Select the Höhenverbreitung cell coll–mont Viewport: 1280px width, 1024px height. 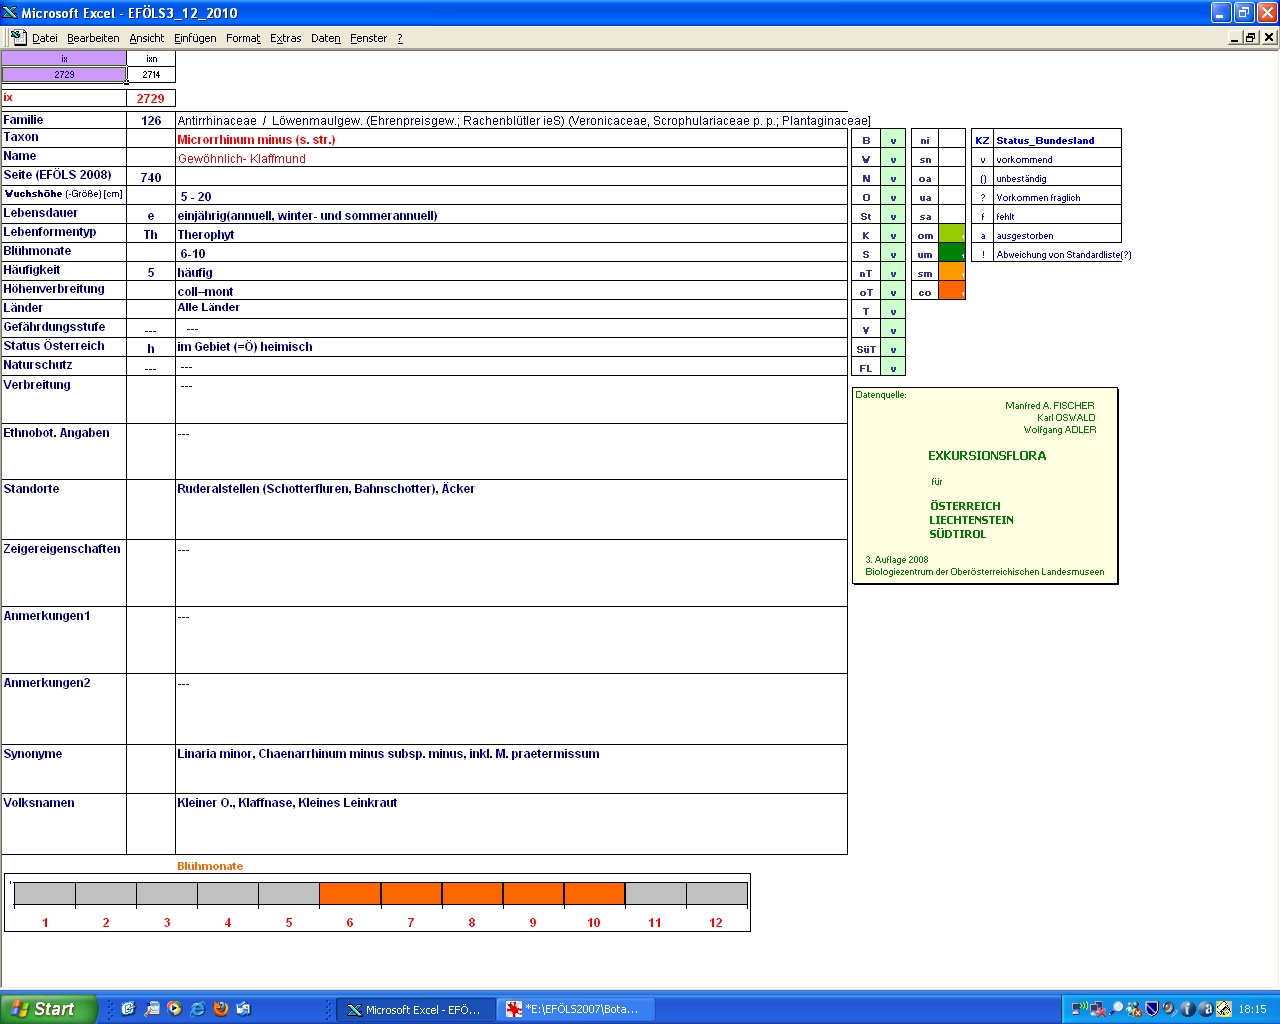(511, 291)
